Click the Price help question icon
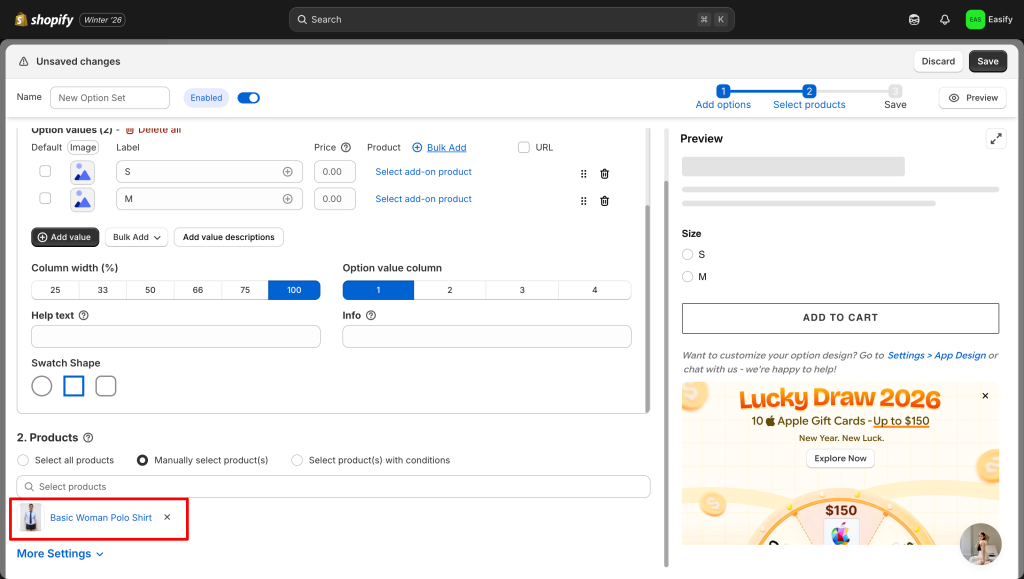 [346, 148]
